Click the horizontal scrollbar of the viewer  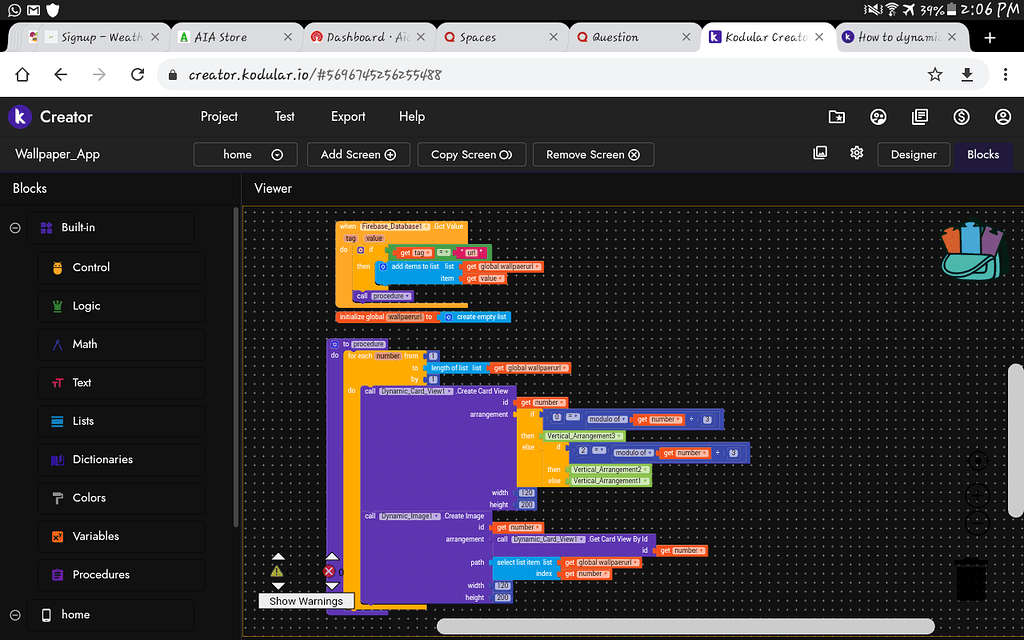686,626
